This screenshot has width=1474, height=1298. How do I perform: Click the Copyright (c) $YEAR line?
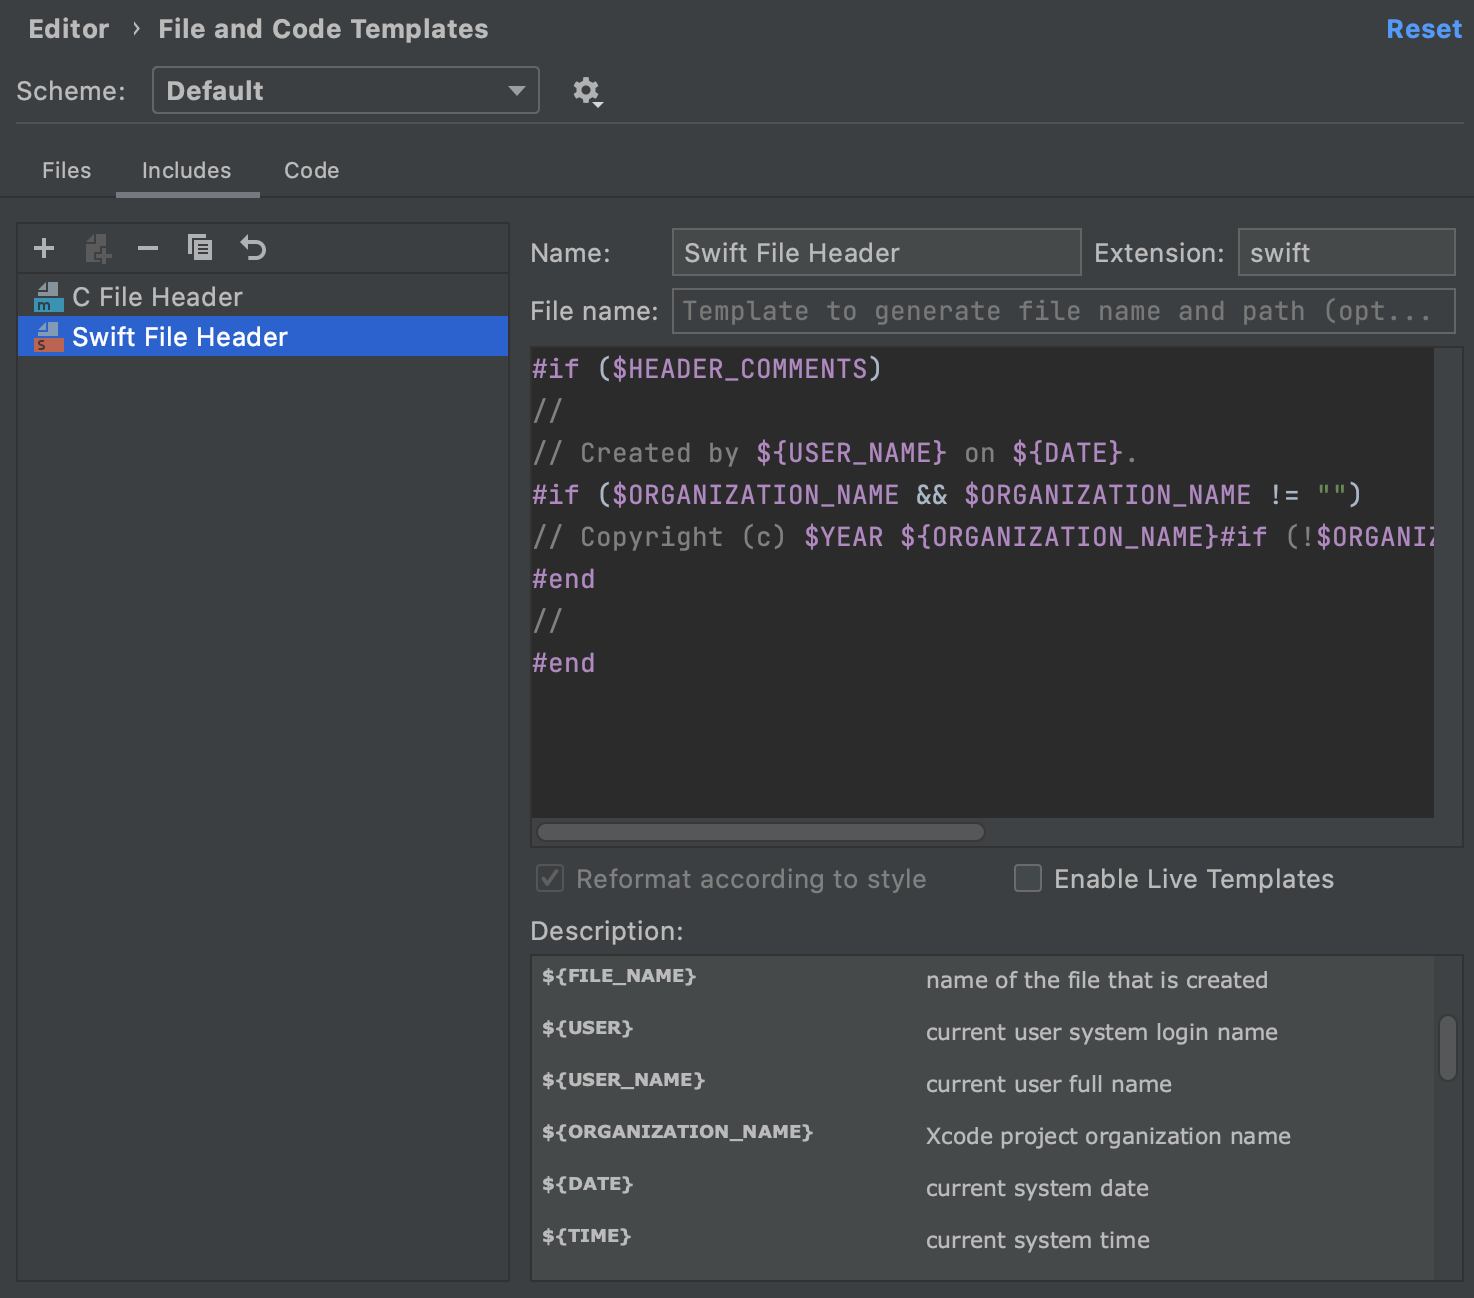pyautogui.click(x=983, y=537)
